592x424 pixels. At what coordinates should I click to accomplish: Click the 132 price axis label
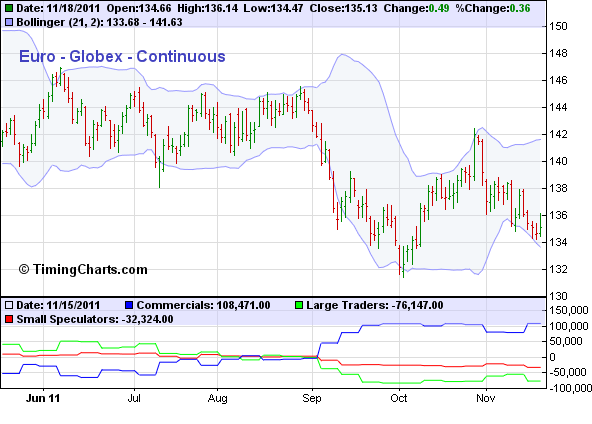pyautogui.click(x=558, y=269)
